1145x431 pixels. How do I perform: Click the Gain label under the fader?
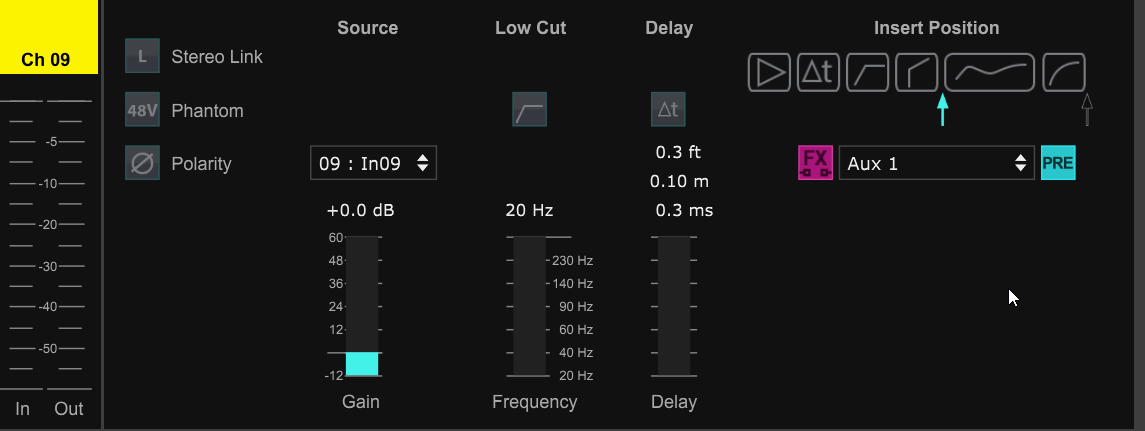pos(361,402)
